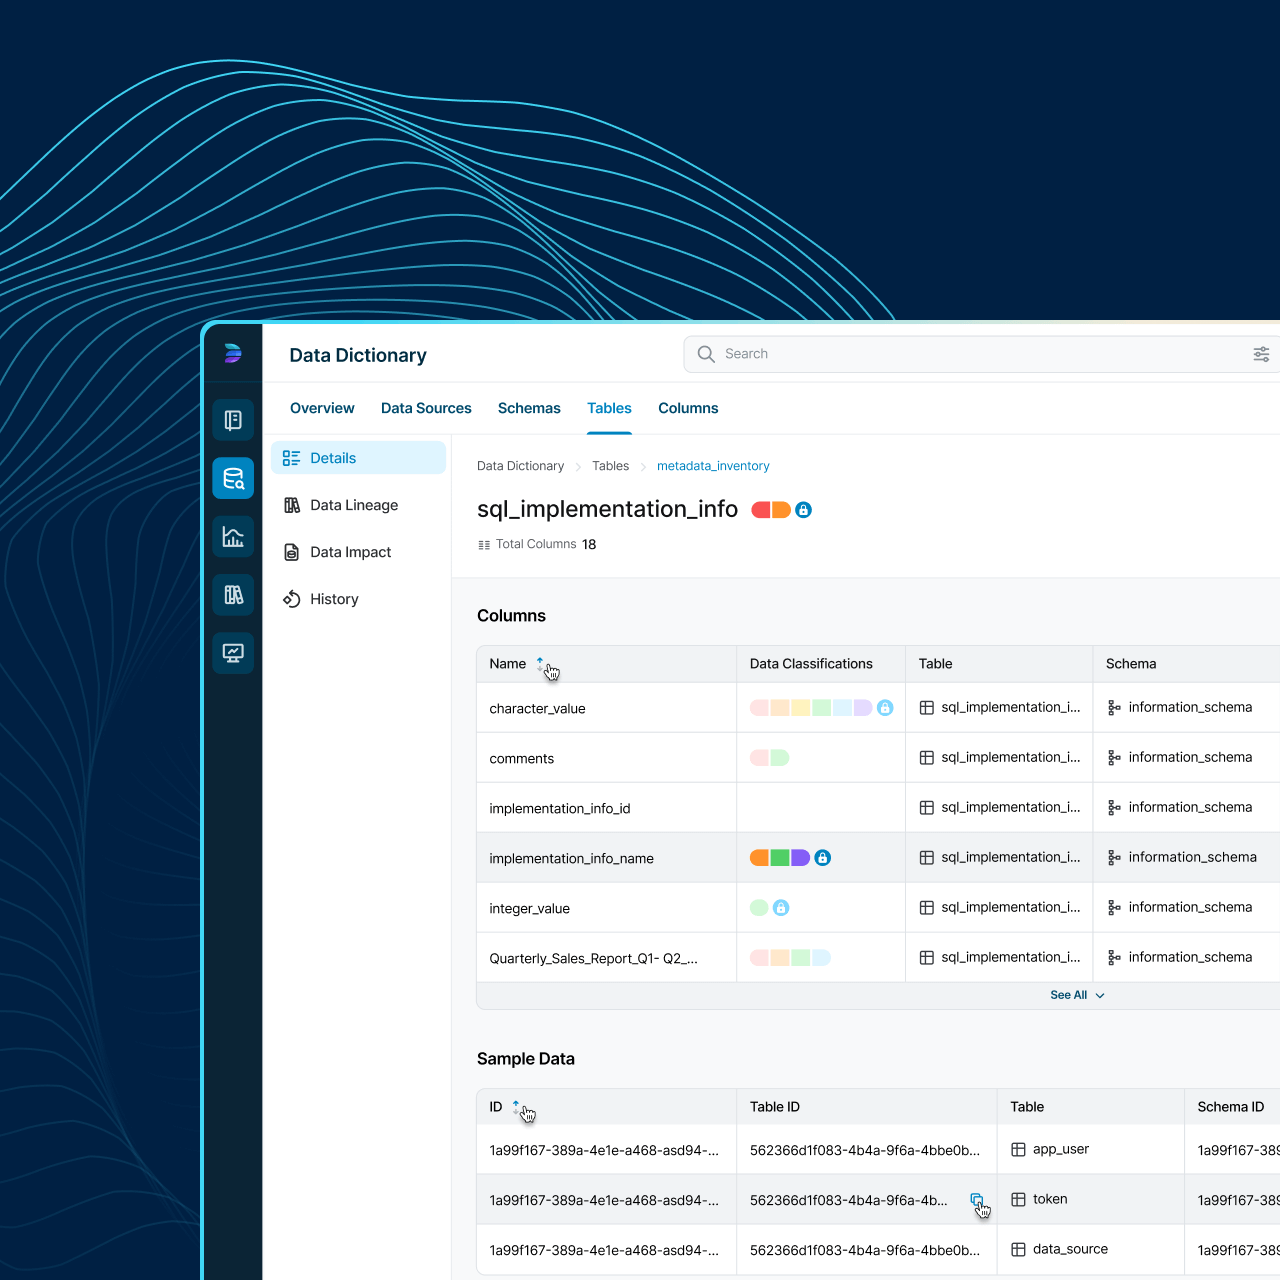This screenshot has width=1280, height=1280.
Task: Click Table ID cell in data_source row
Action: (865, 1251)
